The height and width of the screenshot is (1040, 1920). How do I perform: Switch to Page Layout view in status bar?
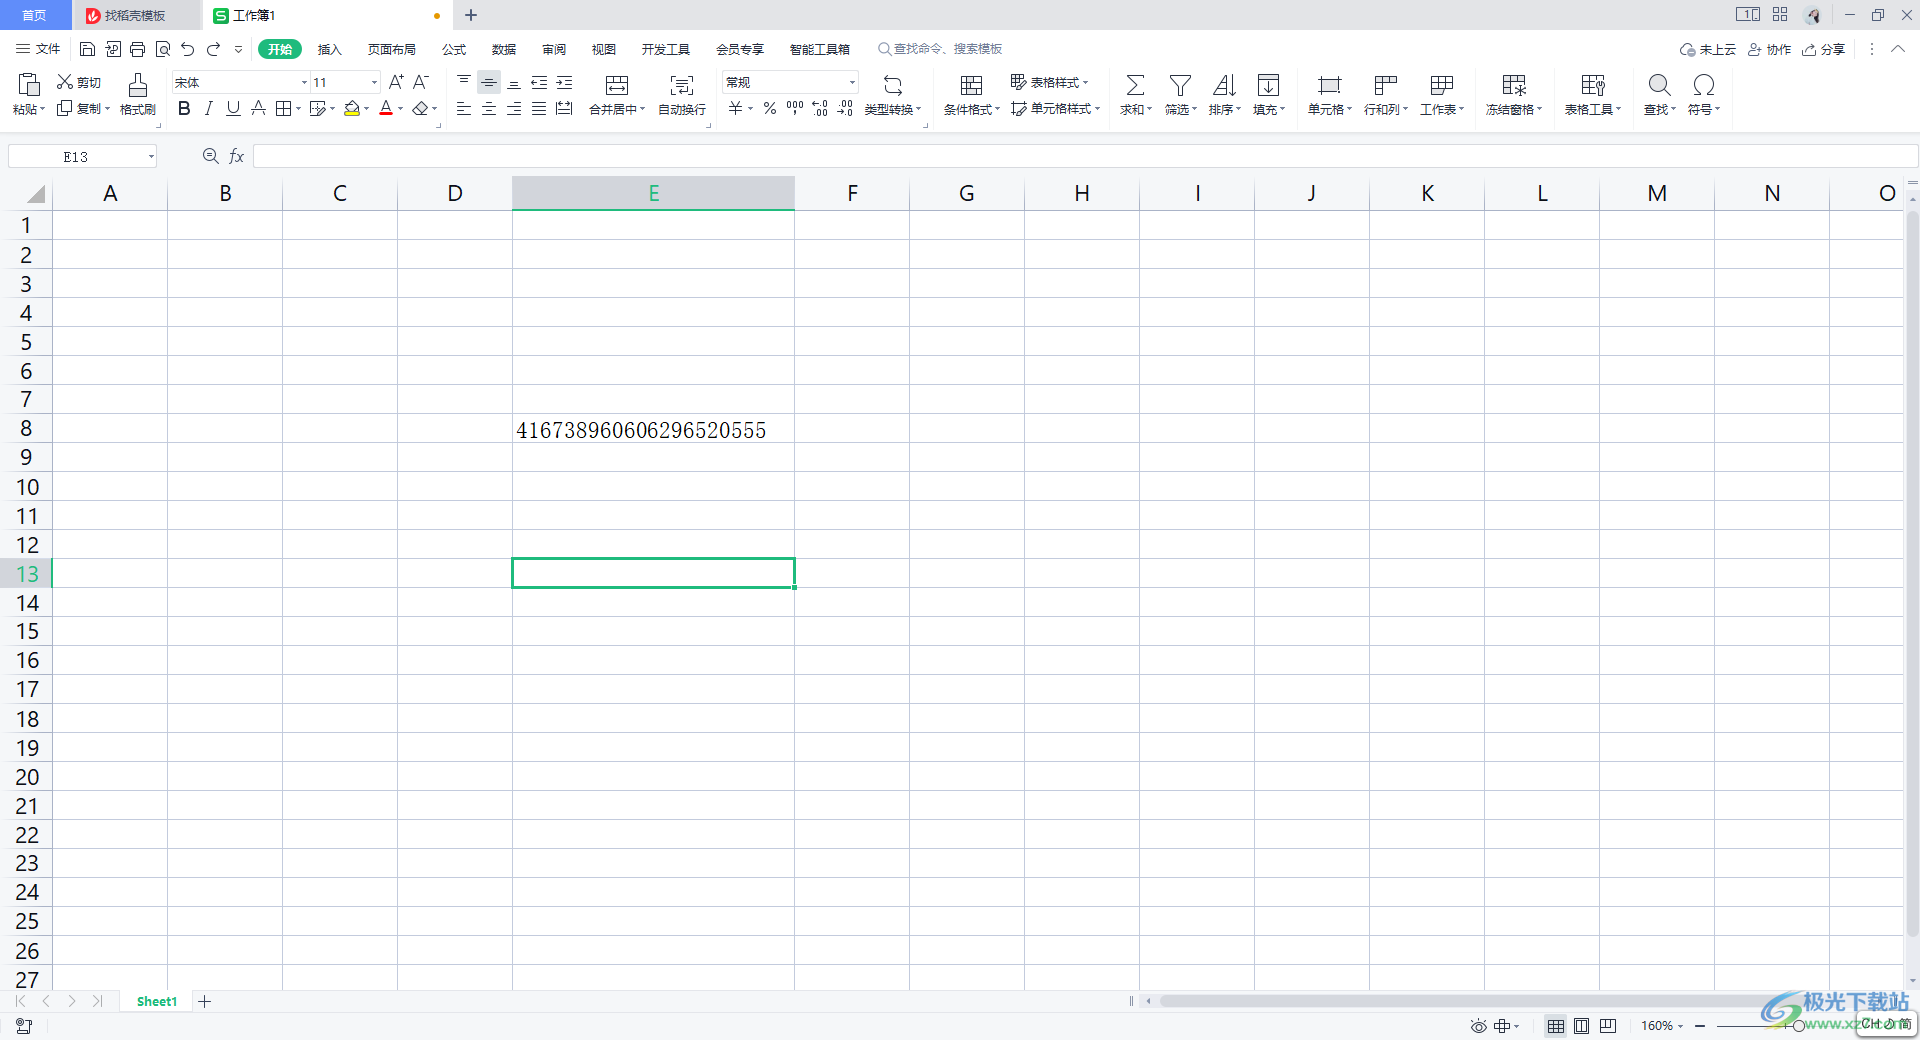pyautogui.click(x=1581, y=1026)
